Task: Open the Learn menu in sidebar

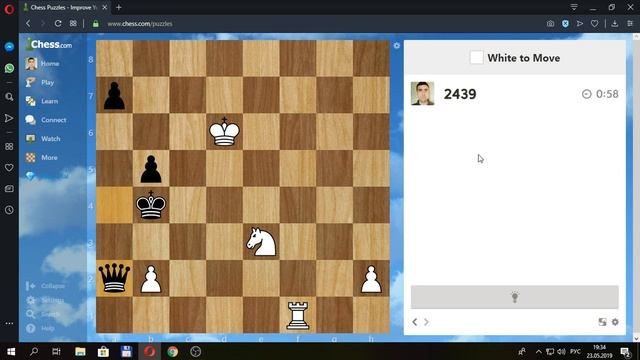Action: [x=42, y=101]
